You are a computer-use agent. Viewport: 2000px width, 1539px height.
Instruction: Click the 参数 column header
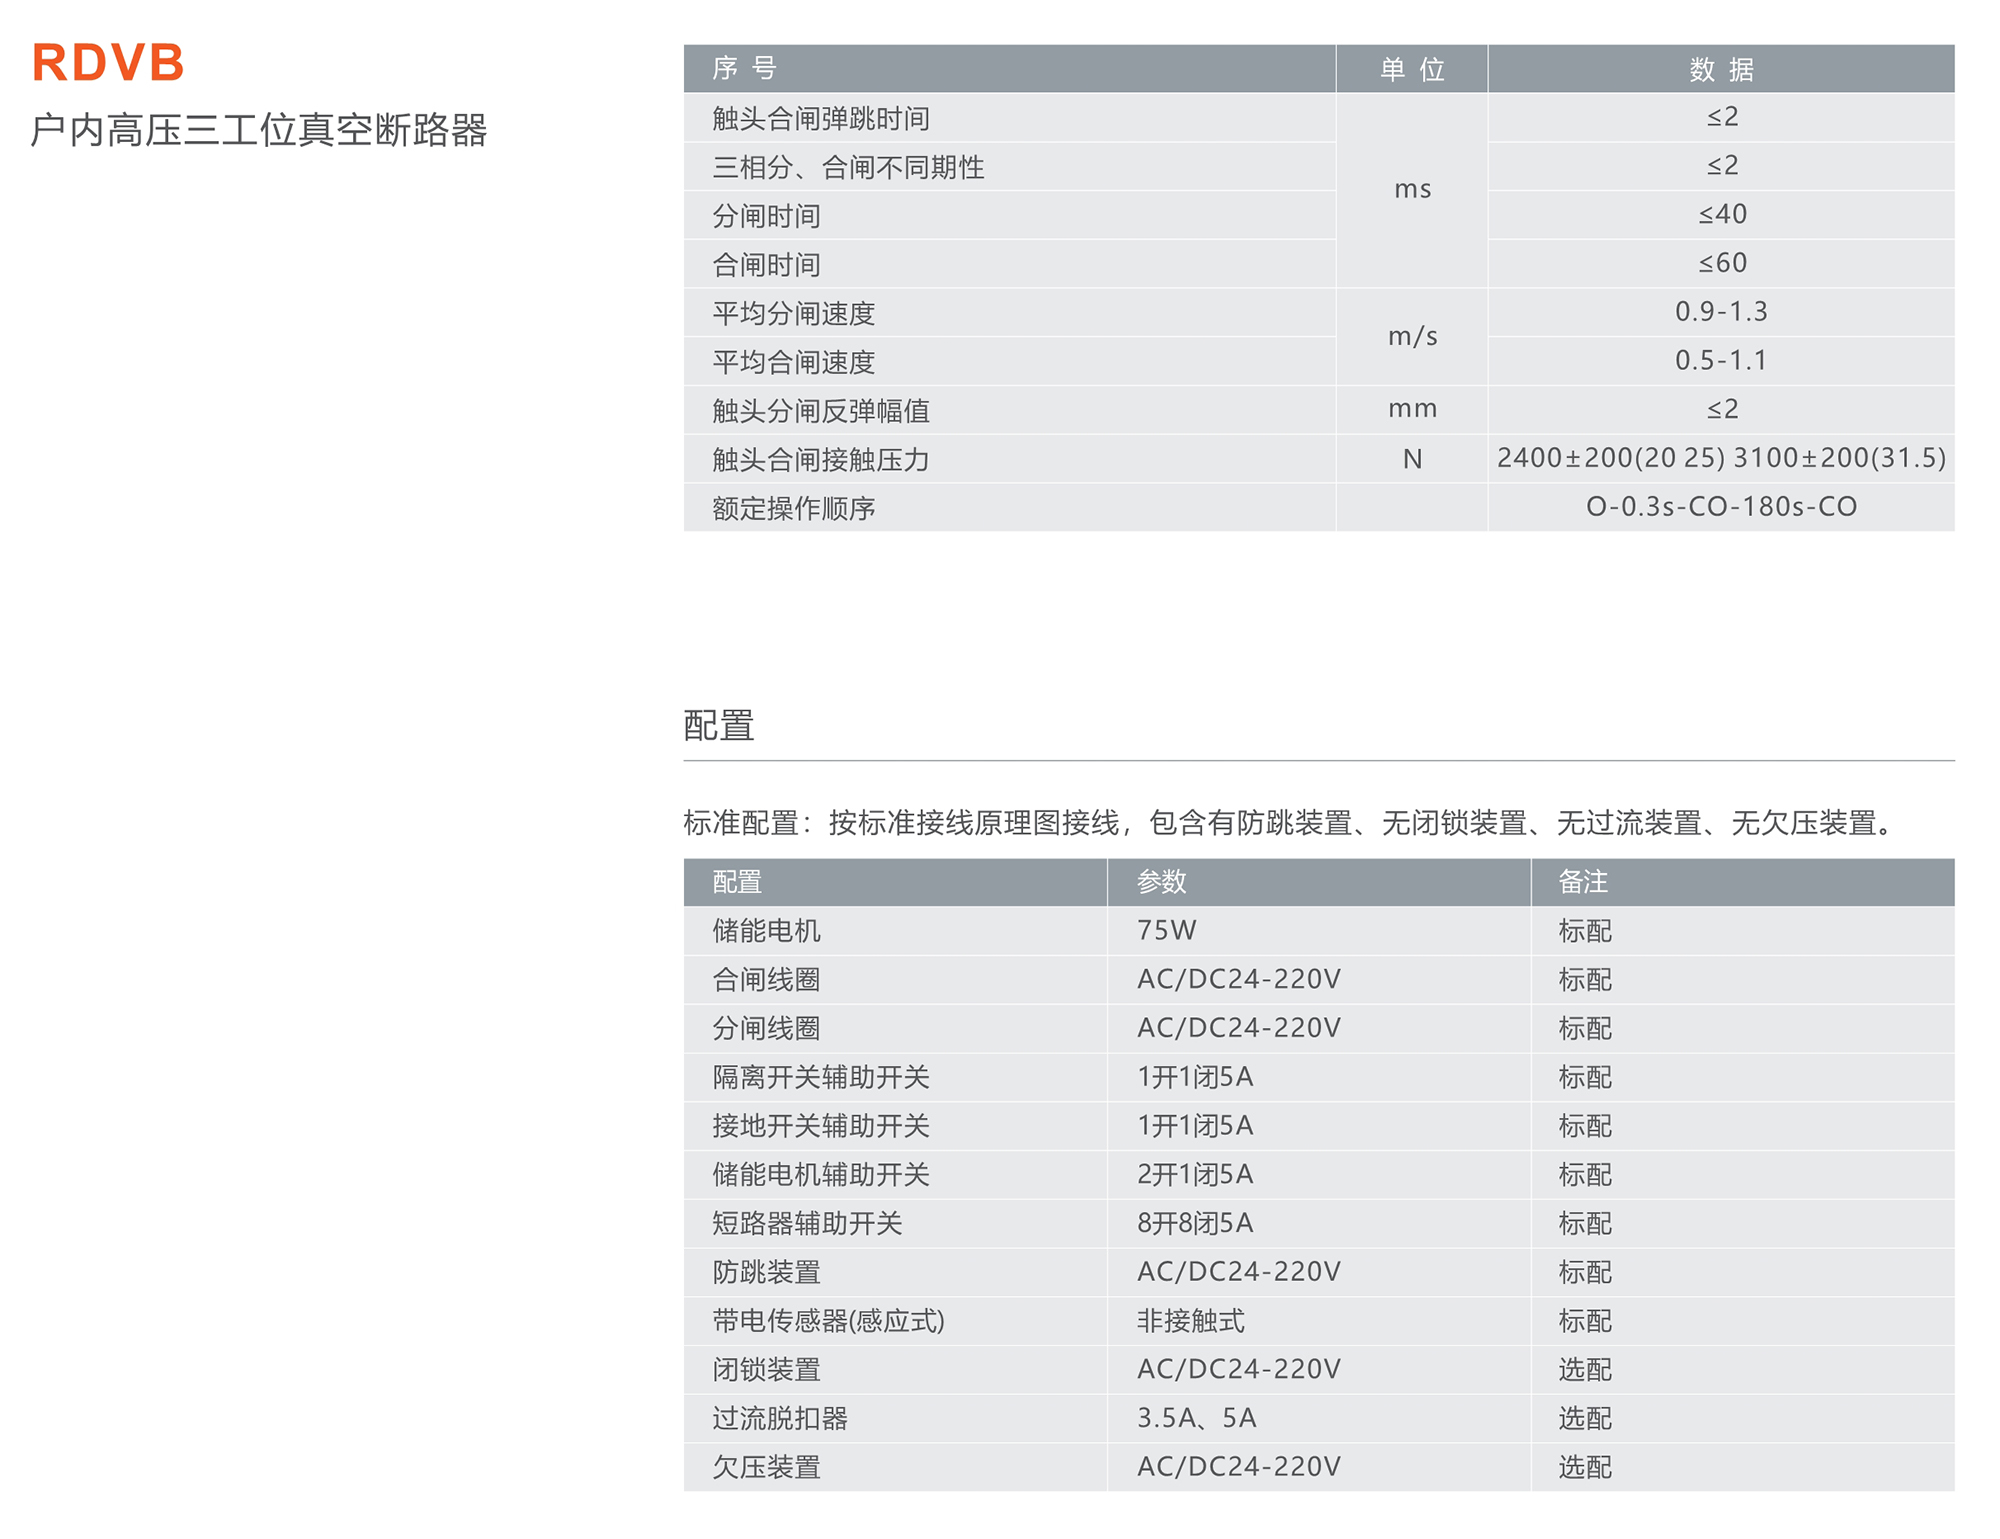1161,881
